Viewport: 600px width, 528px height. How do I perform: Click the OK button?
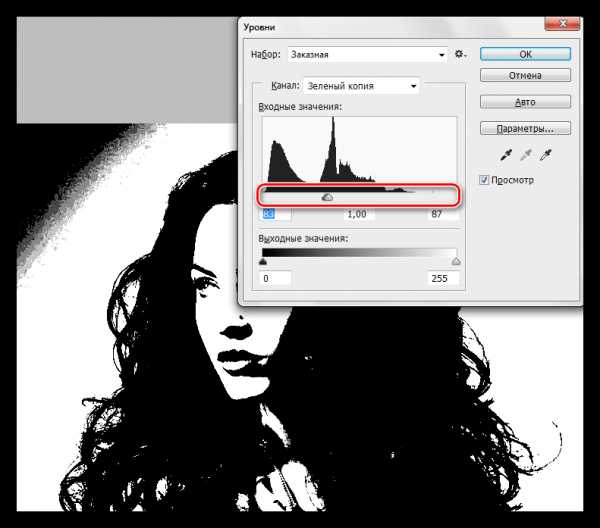click(x=525, y=54)
